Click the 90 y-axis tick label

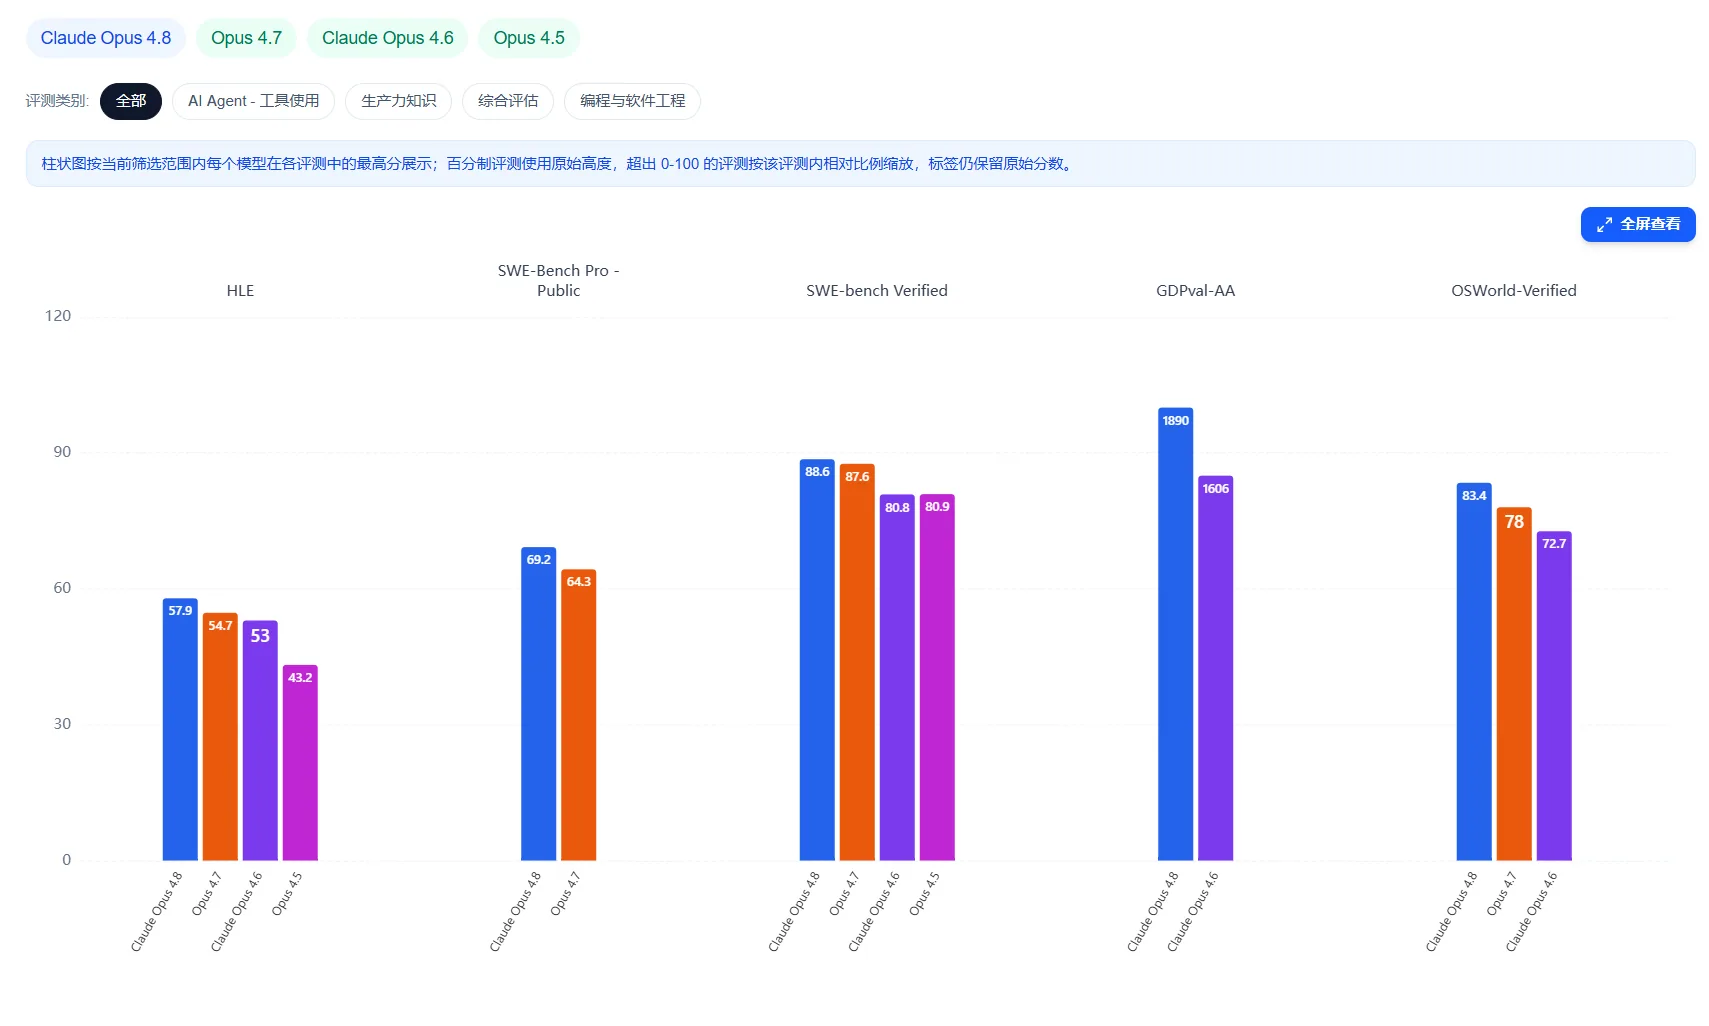[x=62, y=452]
